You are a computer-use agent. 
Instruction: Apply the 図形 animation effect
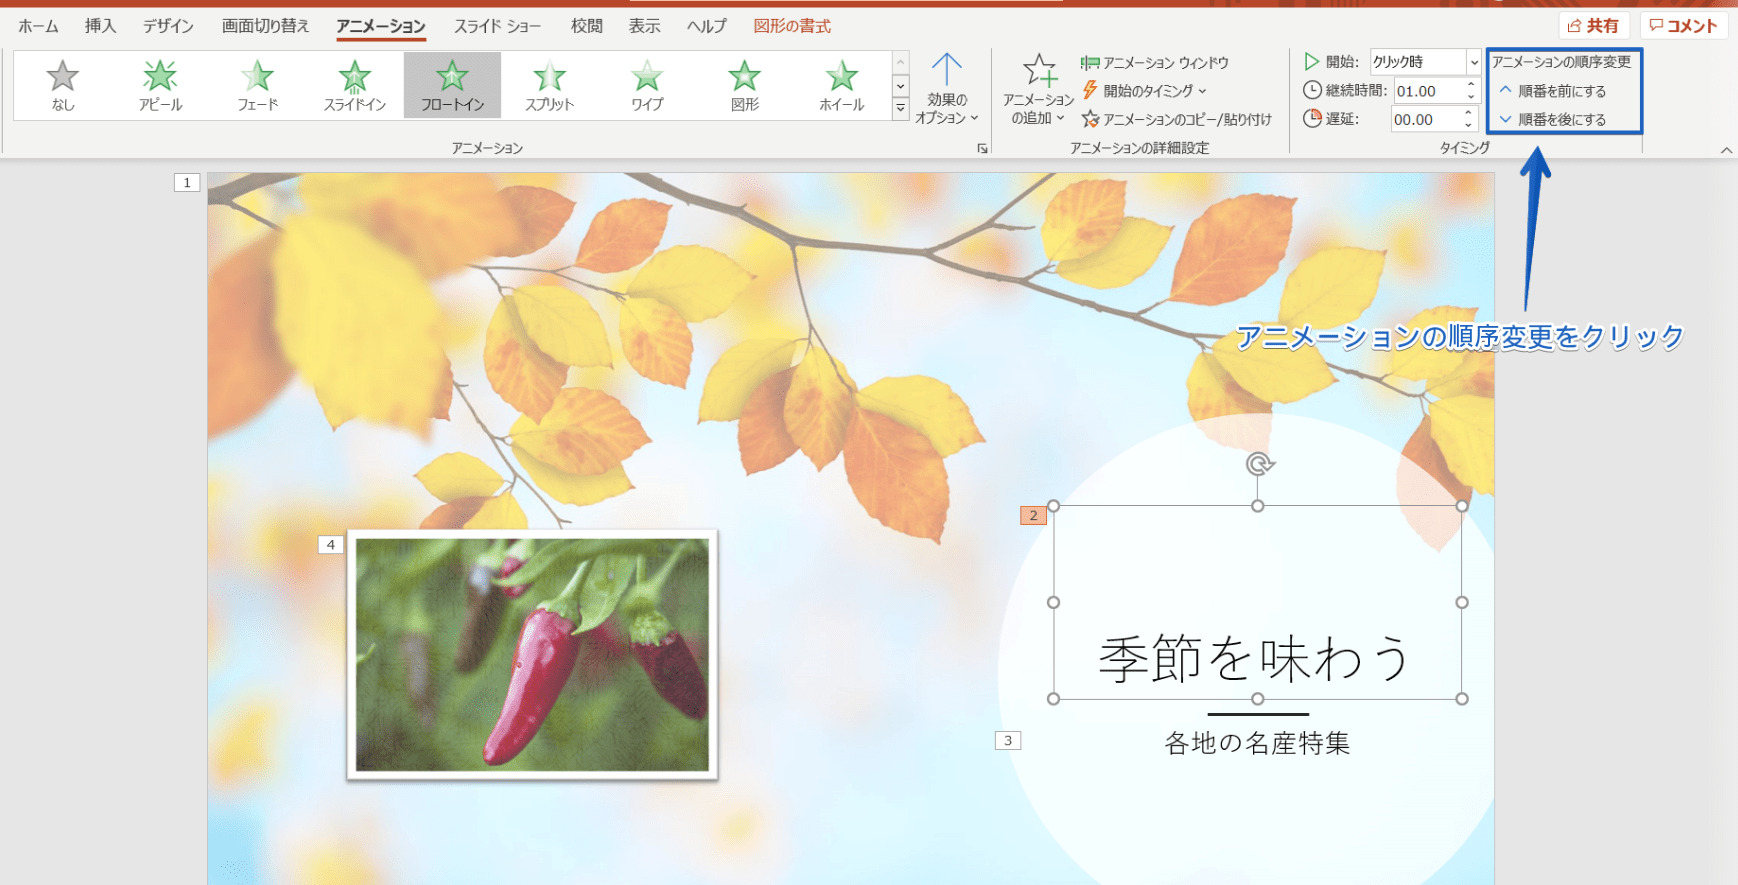coord(744,86)
